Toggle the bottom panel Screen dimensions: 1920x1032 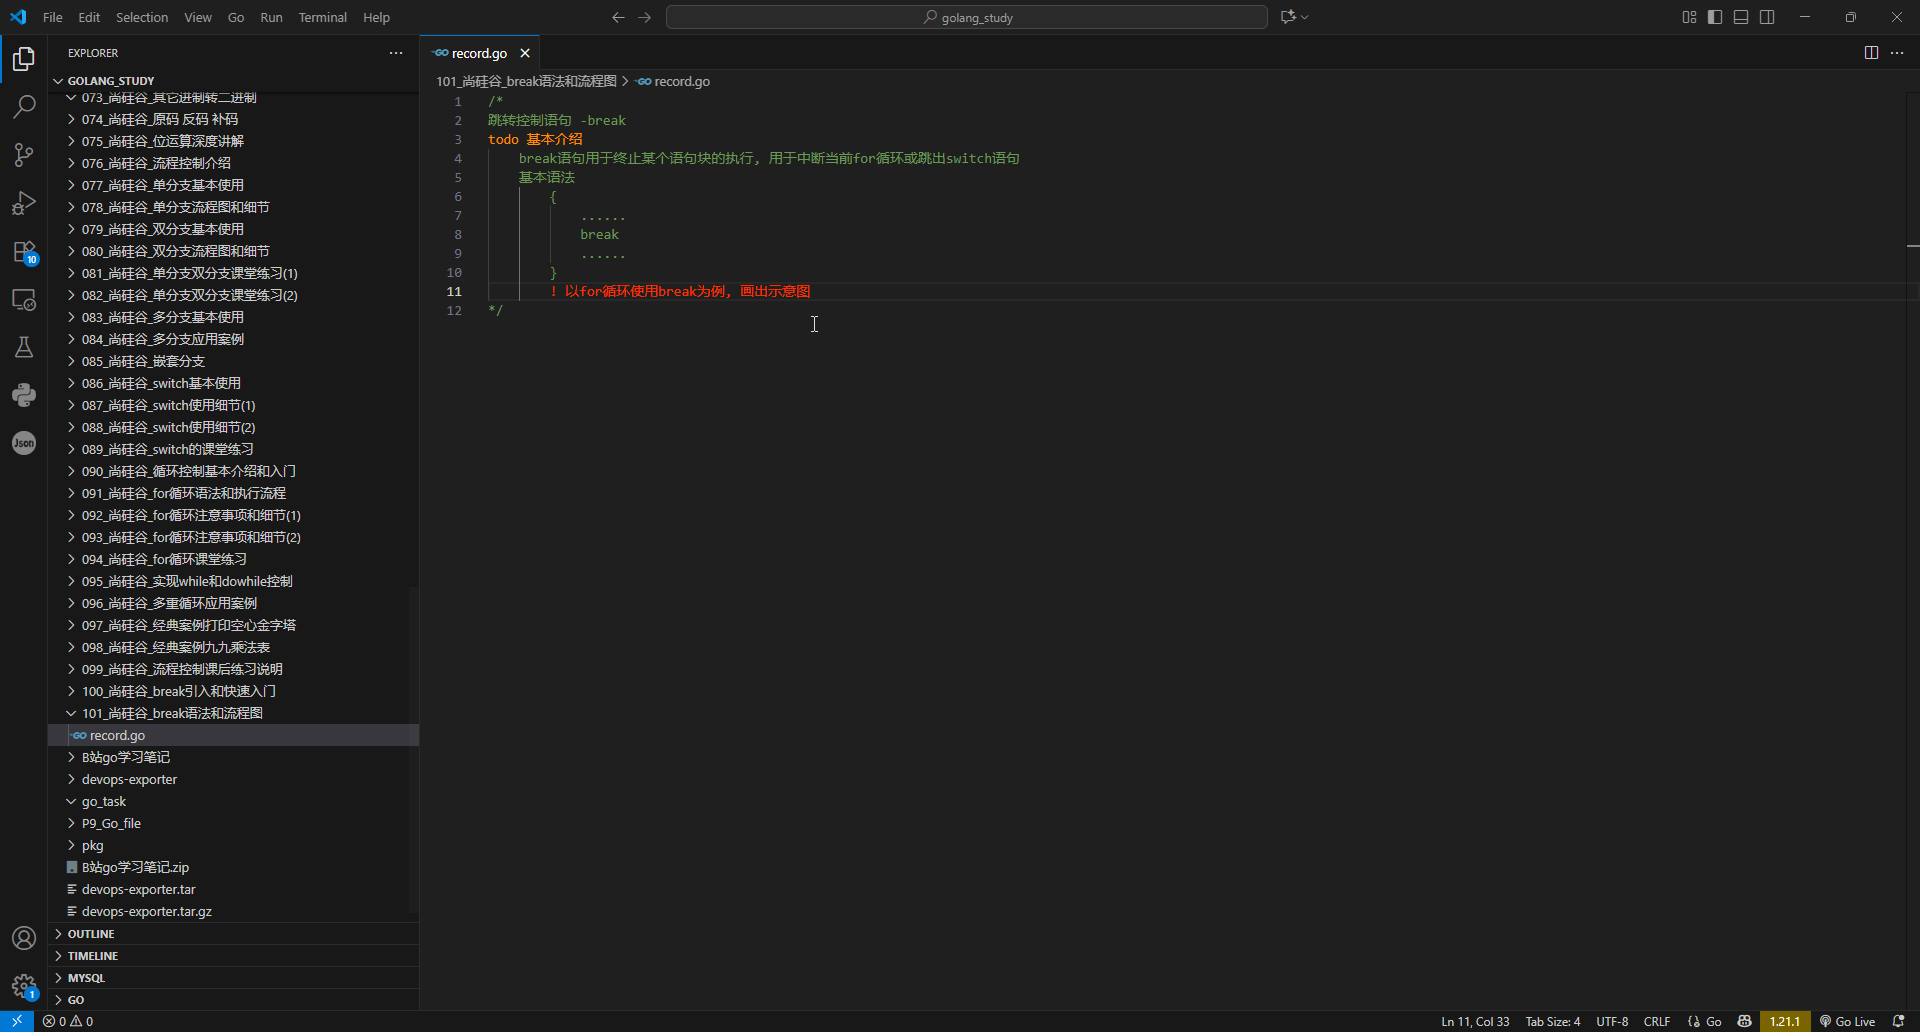click(x=1741, y=17)
